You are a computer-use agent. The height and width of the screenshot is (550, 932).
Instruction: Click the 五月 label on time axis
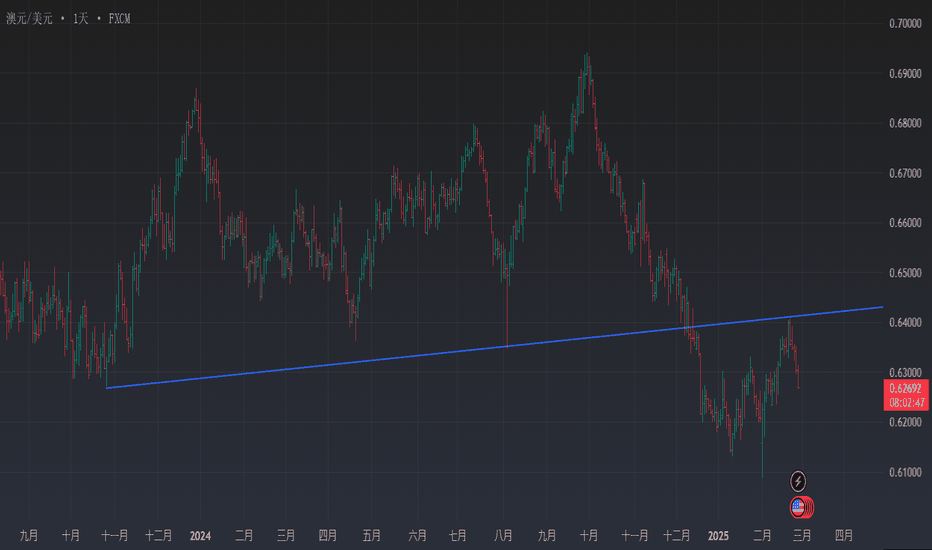tap(371, 535)
